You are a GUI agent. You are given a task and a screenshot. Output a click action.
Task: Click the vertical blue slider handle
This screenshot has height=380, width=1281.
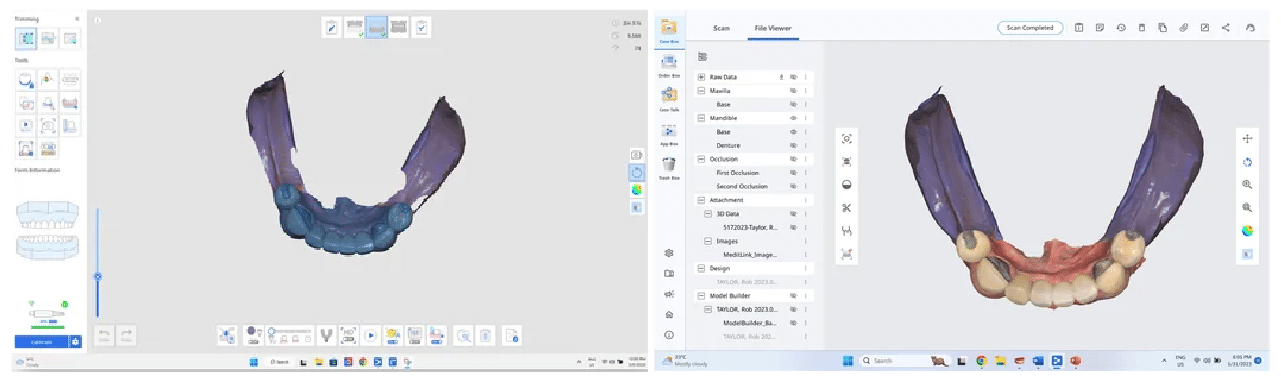click(98, 277)
